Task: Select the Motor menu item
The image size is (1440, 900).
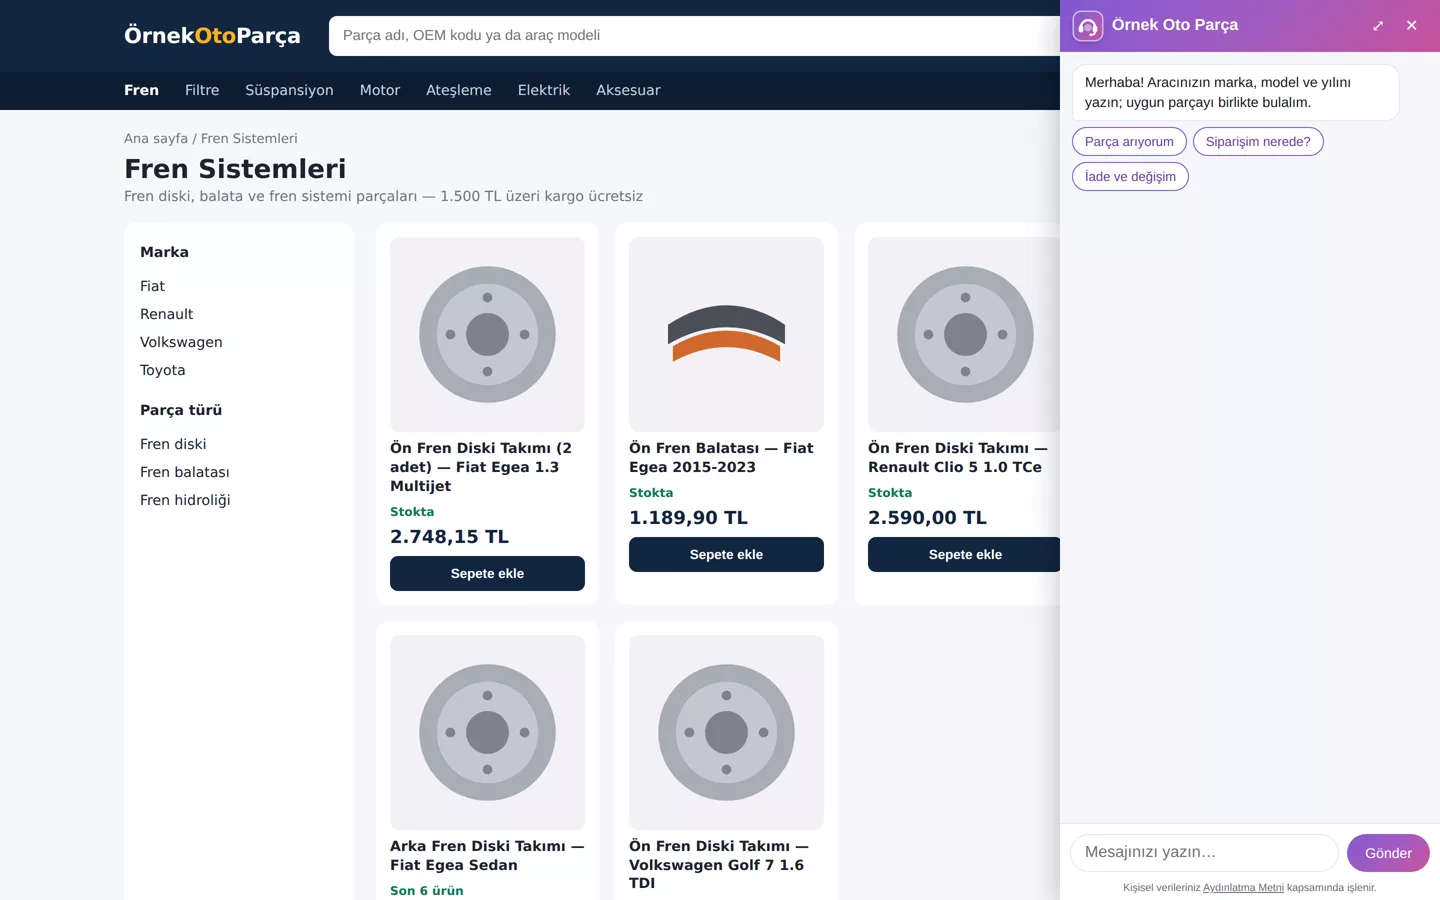Action: [380, 90]
